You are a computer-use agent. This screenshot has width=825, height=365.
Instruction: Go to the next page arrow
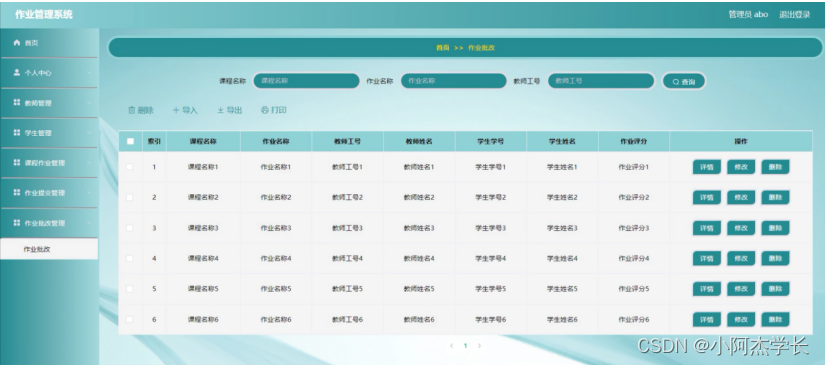click(x=479, y=346)
